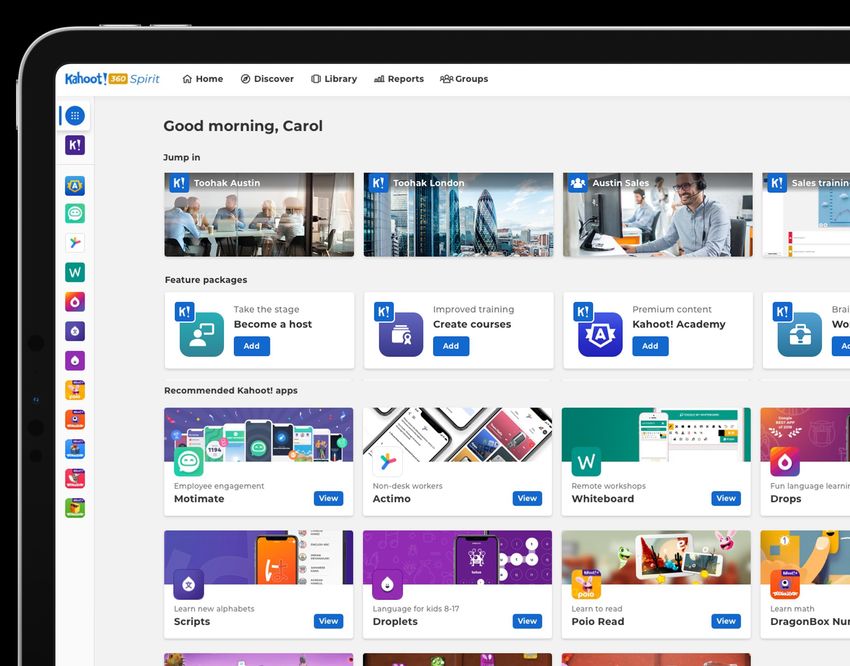
Task: Click the Actimo app logo on card
Action: (388, 461)
